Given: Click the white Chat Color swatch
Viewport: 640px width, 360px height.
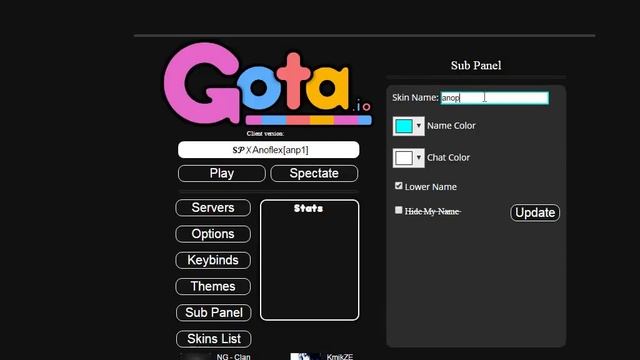Looking at the screenshot, I should pyautogui.click(x=404, y=158).
